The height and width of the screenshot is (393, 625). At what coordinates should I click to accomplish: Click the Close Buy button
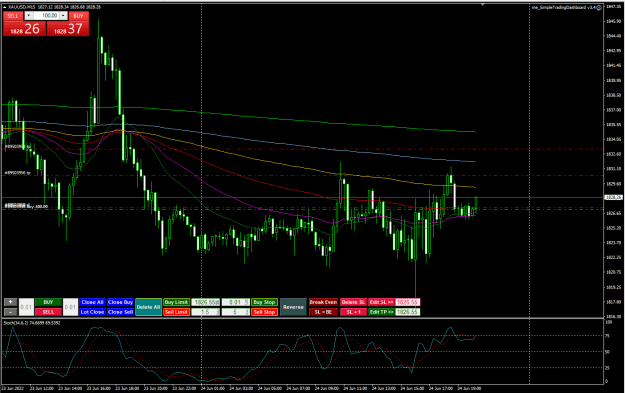pyautogui.click(x=120, y=302)
